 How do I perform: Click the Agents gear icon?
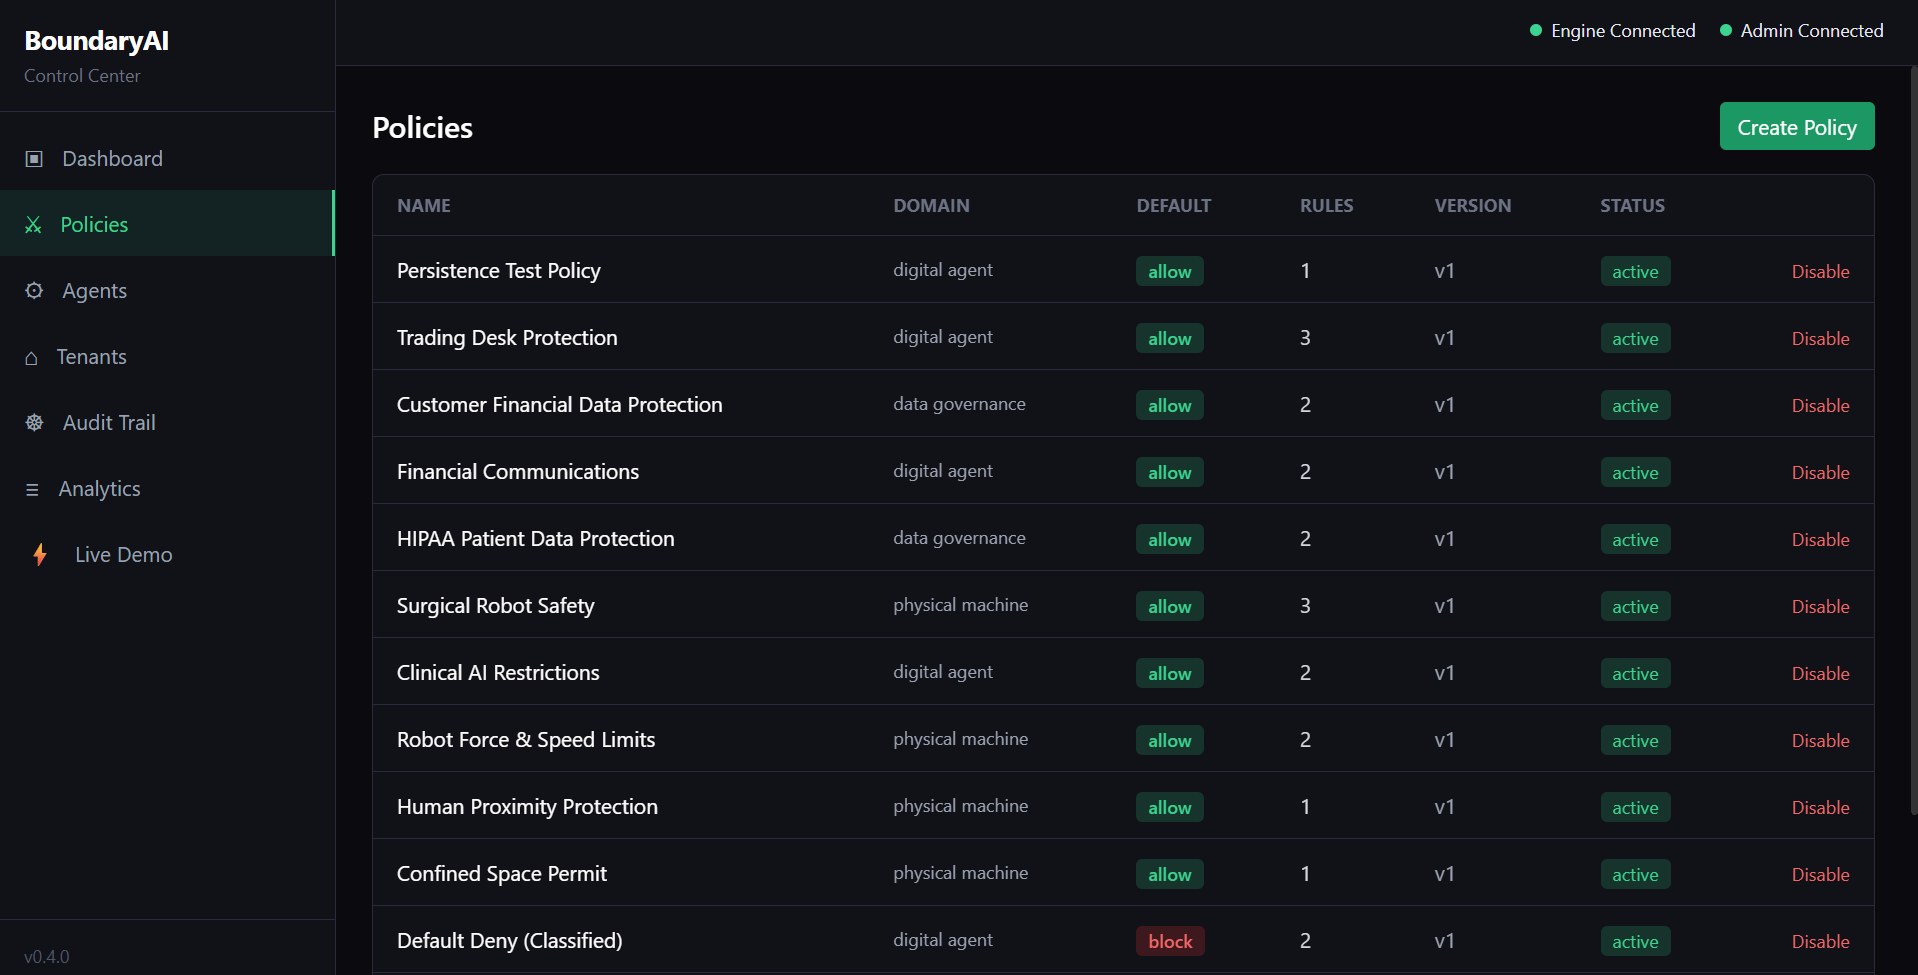[x=34, y=291]
